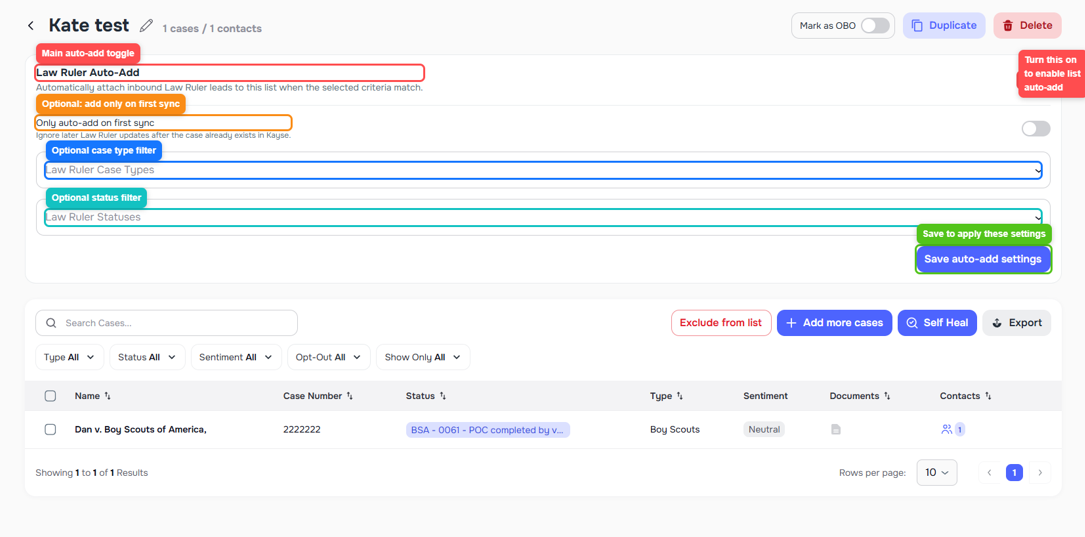Expand the Show Only All filter

point(423,357)
